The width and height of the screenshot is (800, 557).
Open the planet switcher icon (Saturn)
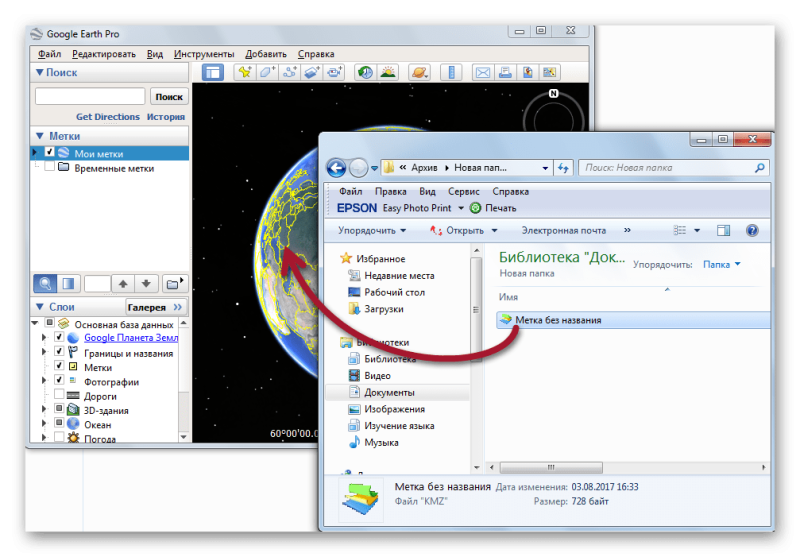tap(419, 72)
